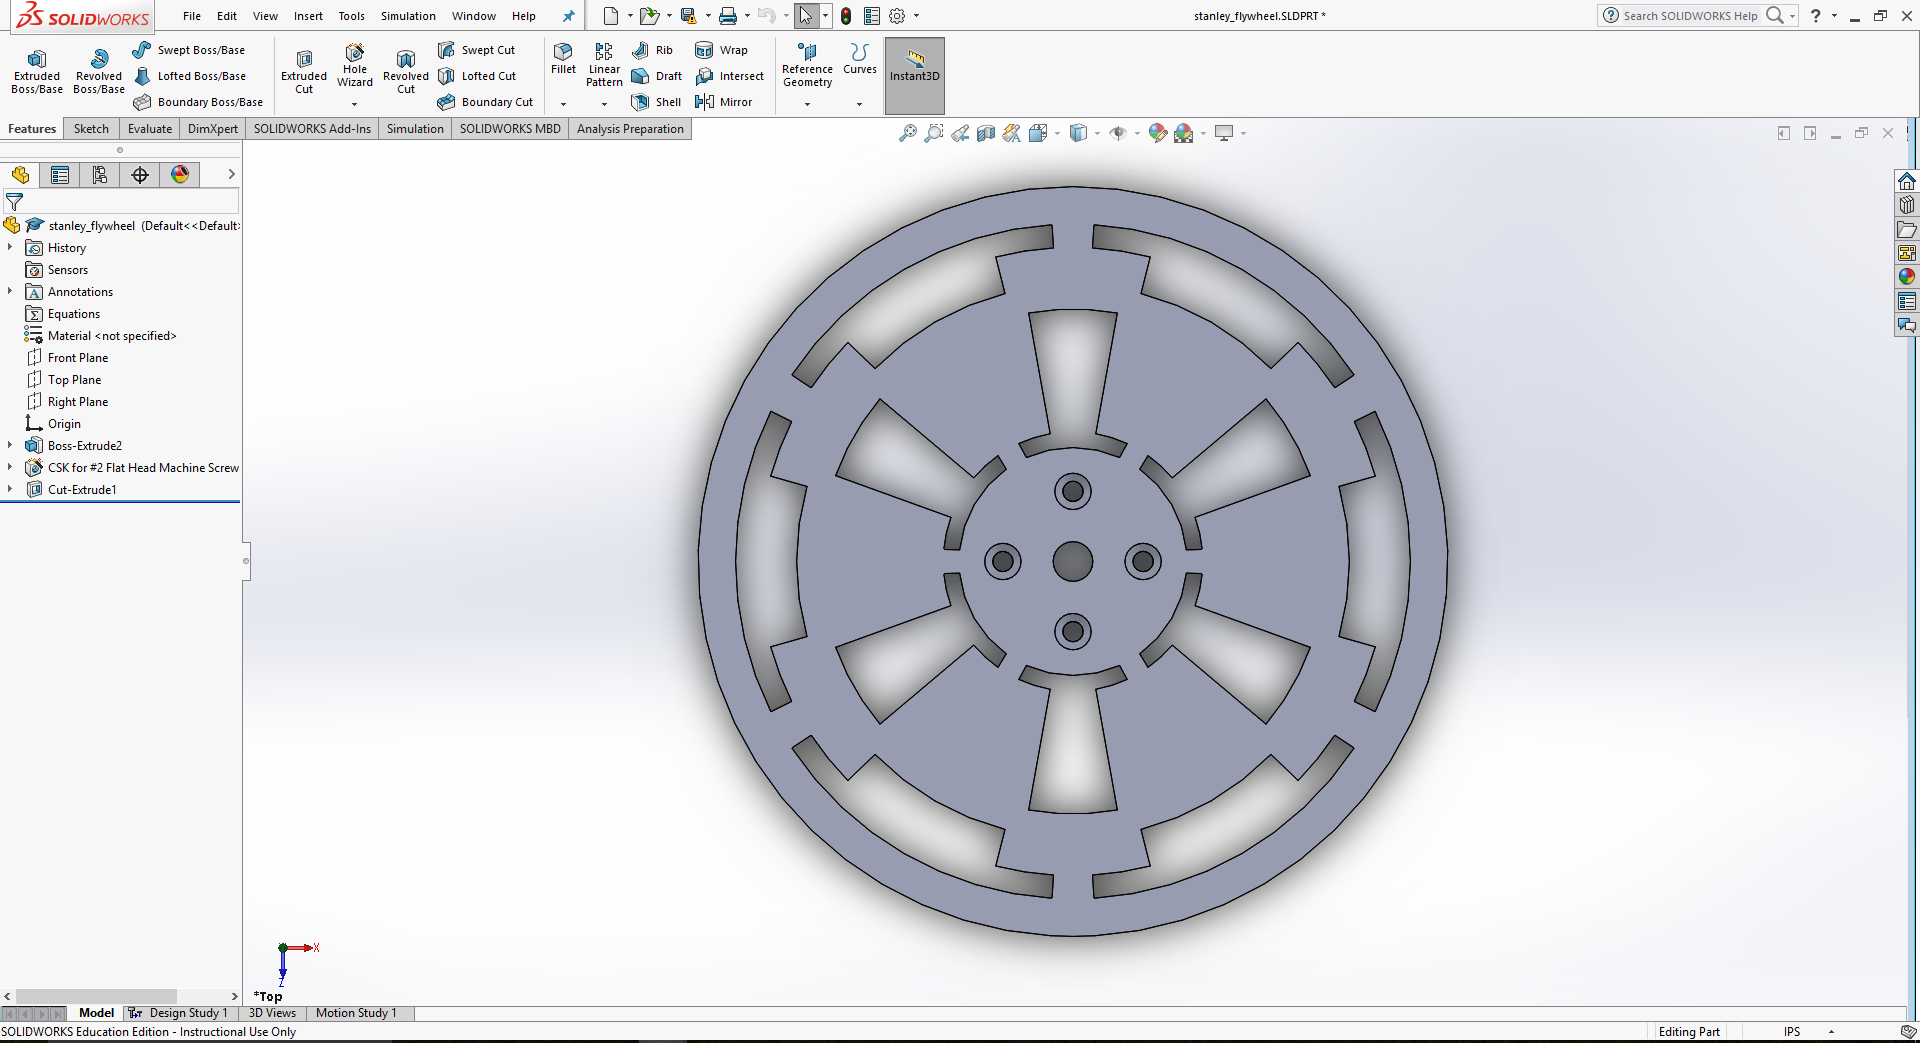Click the SOLIDWORKS Help search icon

[x=1777, y=16]
